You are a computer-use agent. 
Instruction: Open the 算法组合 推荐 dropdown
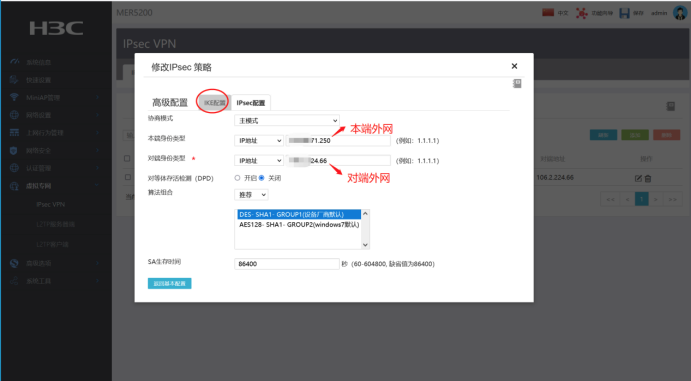pyautogui.click(x=251, y=195)
